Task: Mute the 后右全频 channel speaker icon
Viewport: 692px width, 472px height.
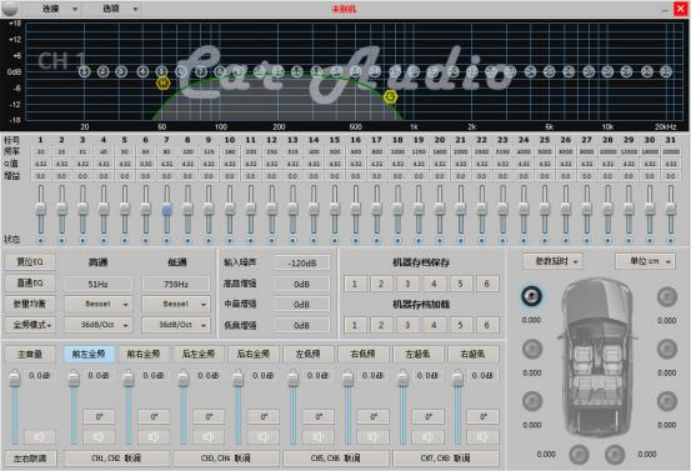Action: pos(263,437)
